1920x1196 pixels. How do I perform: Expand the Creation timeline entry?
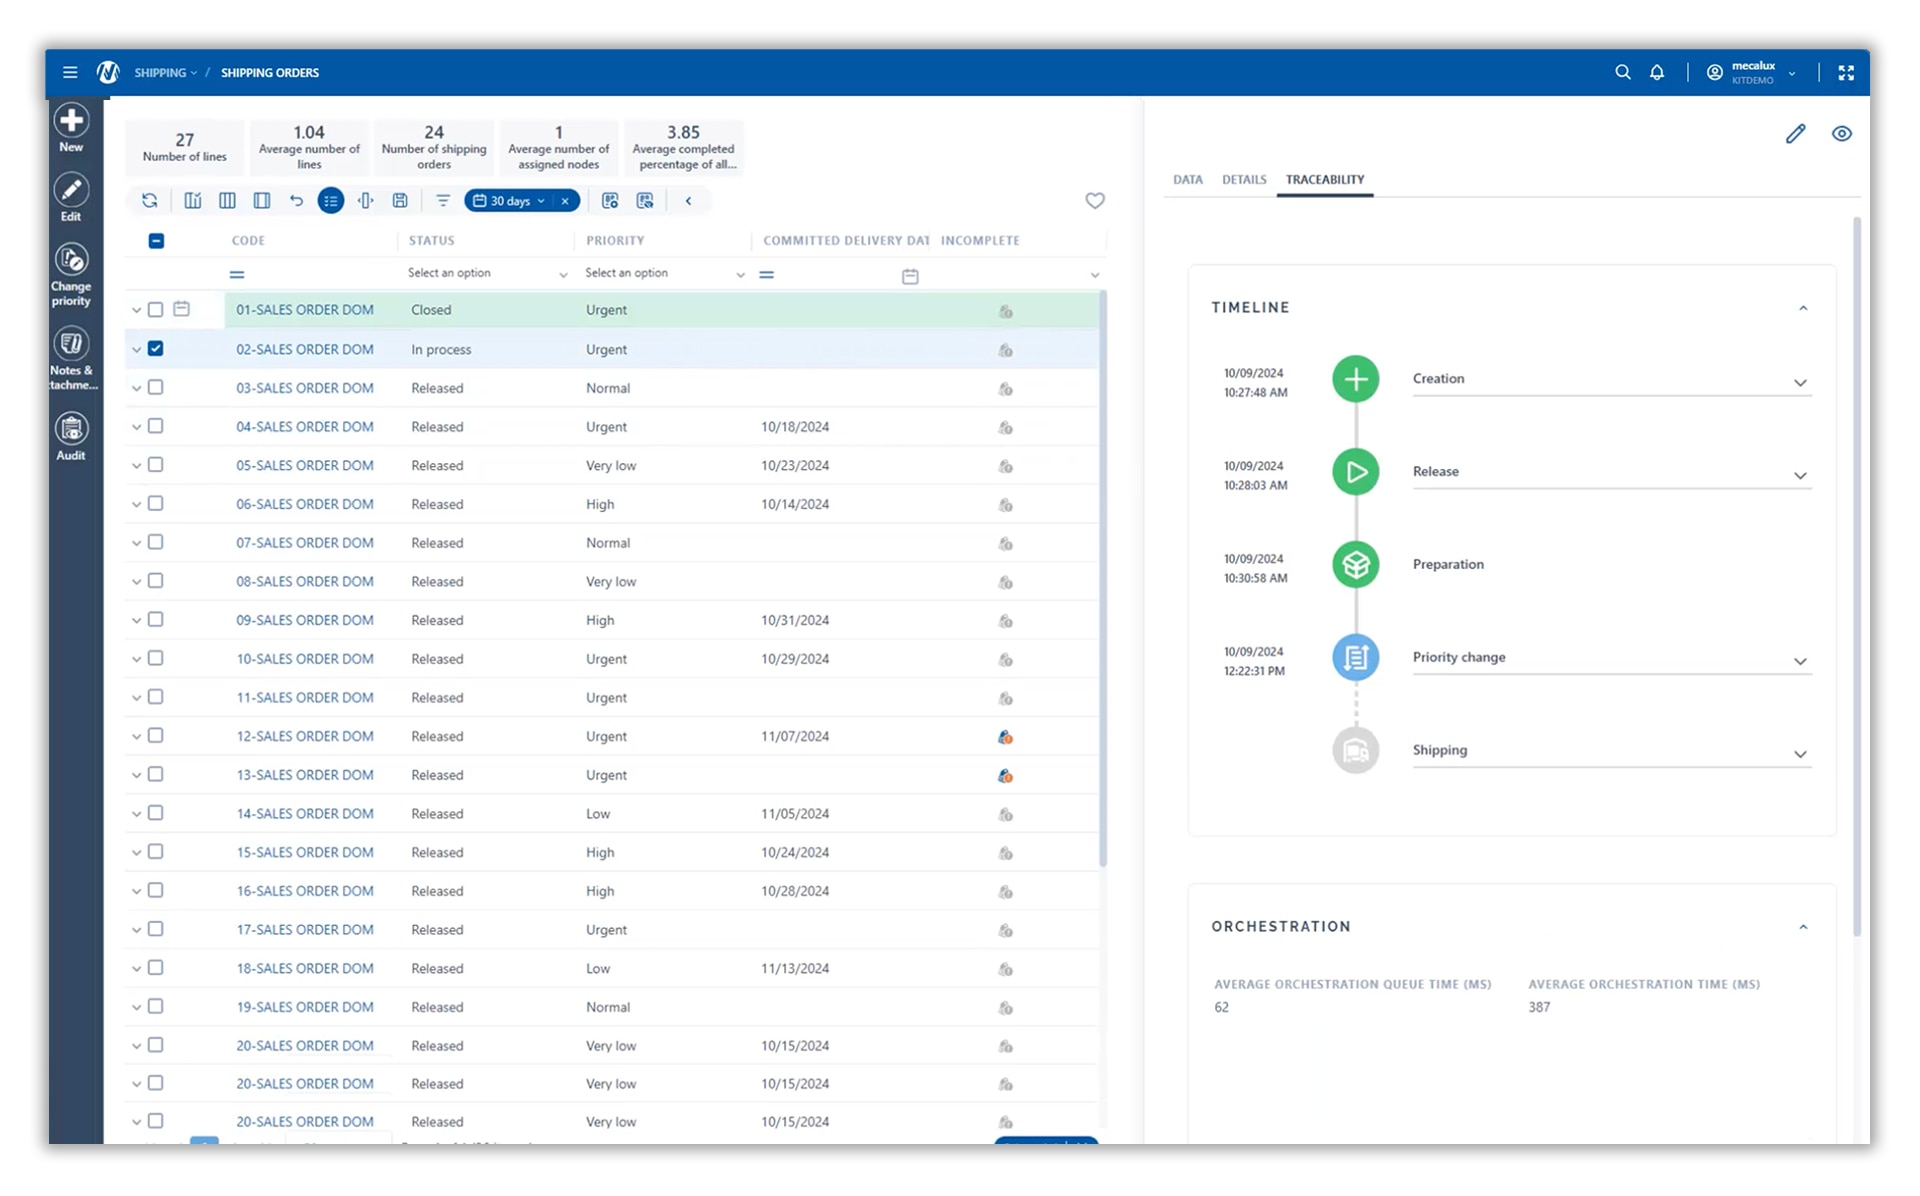tap(1801, 382)
